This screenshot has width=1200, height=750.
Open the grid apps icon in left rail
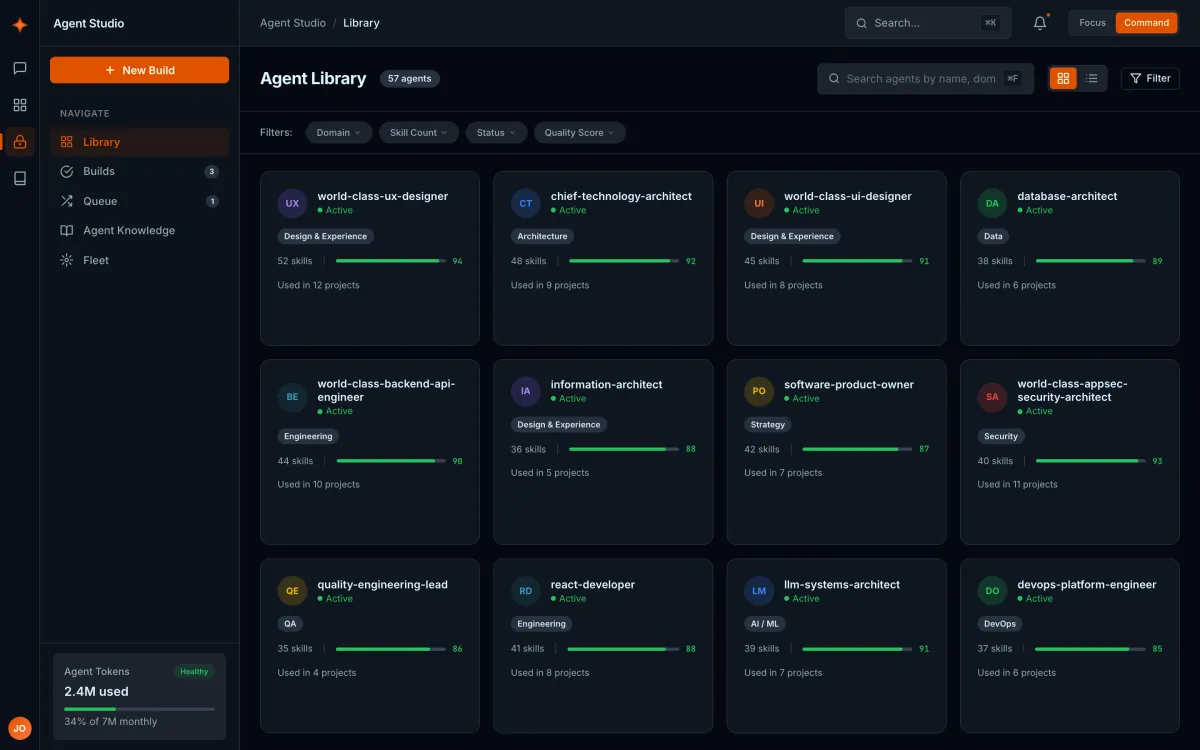pos(19,105)
